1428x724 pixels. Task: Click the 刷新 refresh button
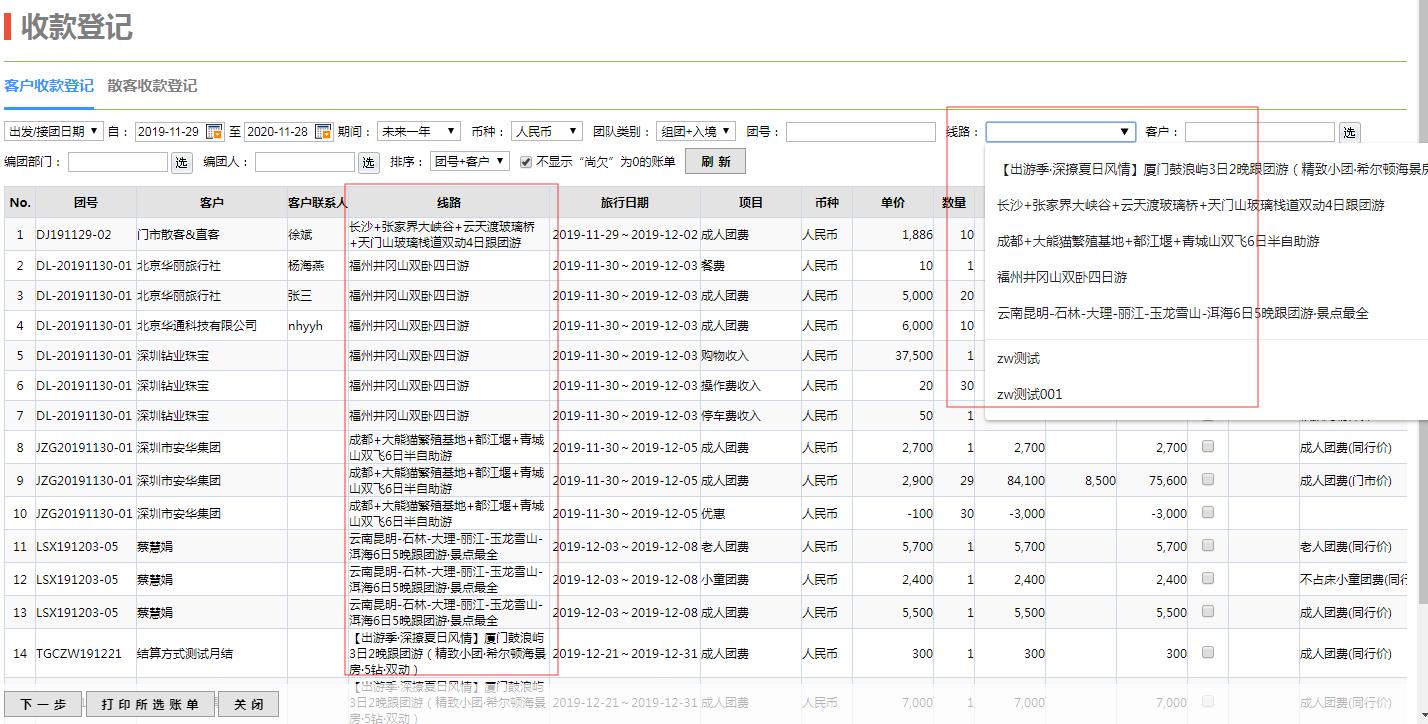pos(715,162)
